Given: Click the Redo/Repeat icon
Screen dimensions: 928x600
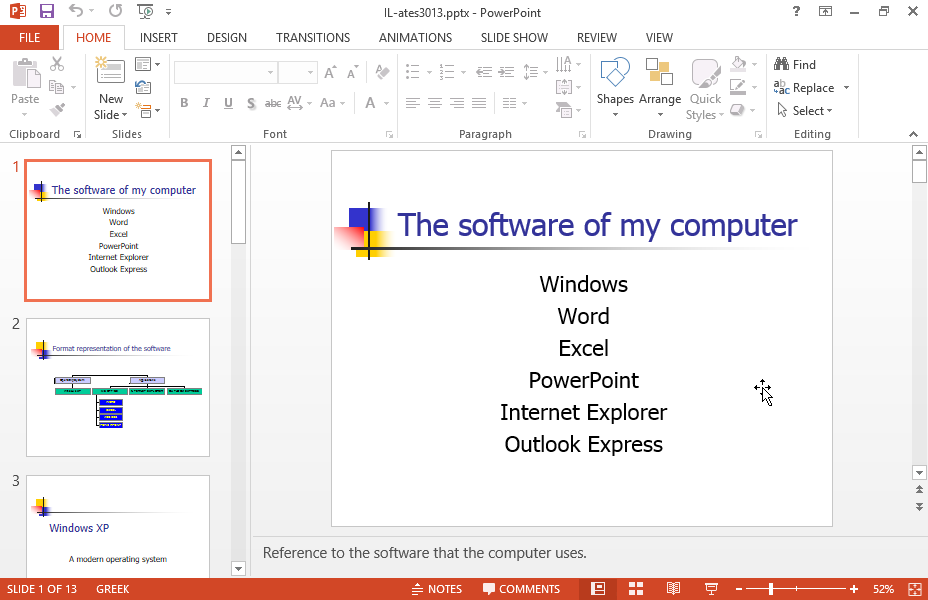Looking at the screenshot, I should click(x=115, y=11).
